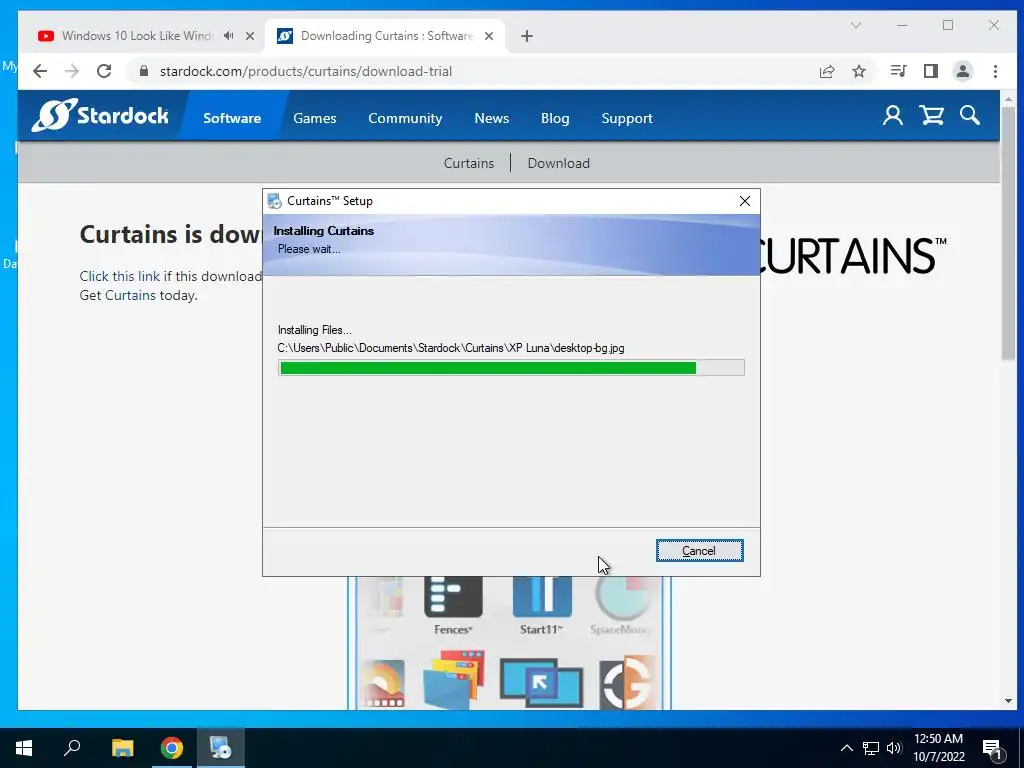Viewport: 1024px width, 768px height.
Task: Click the Curtains installer taskbar icon
Action: [x=220, y=748]
